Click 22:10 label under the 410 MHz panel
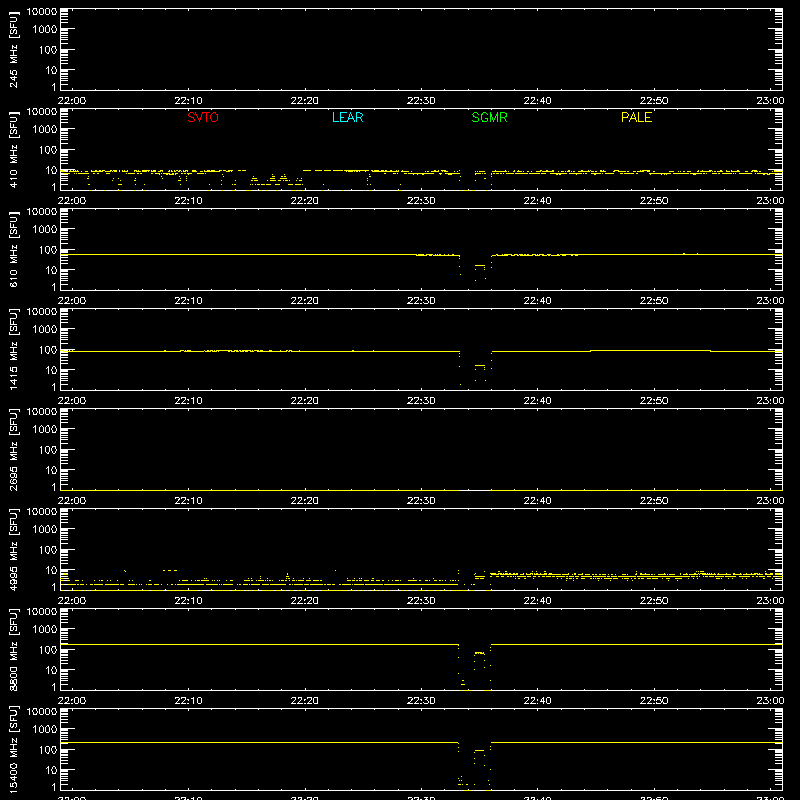800x800 pixels. coord(188,201)
